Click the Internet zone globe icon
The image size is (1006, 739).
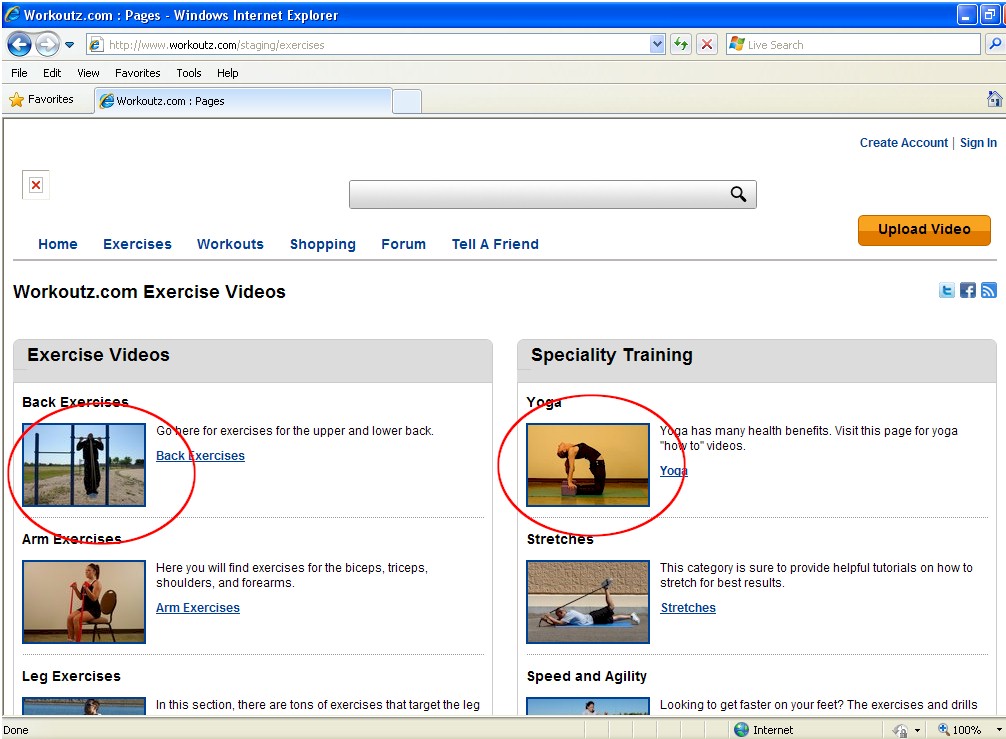click(x=742, y=729)
